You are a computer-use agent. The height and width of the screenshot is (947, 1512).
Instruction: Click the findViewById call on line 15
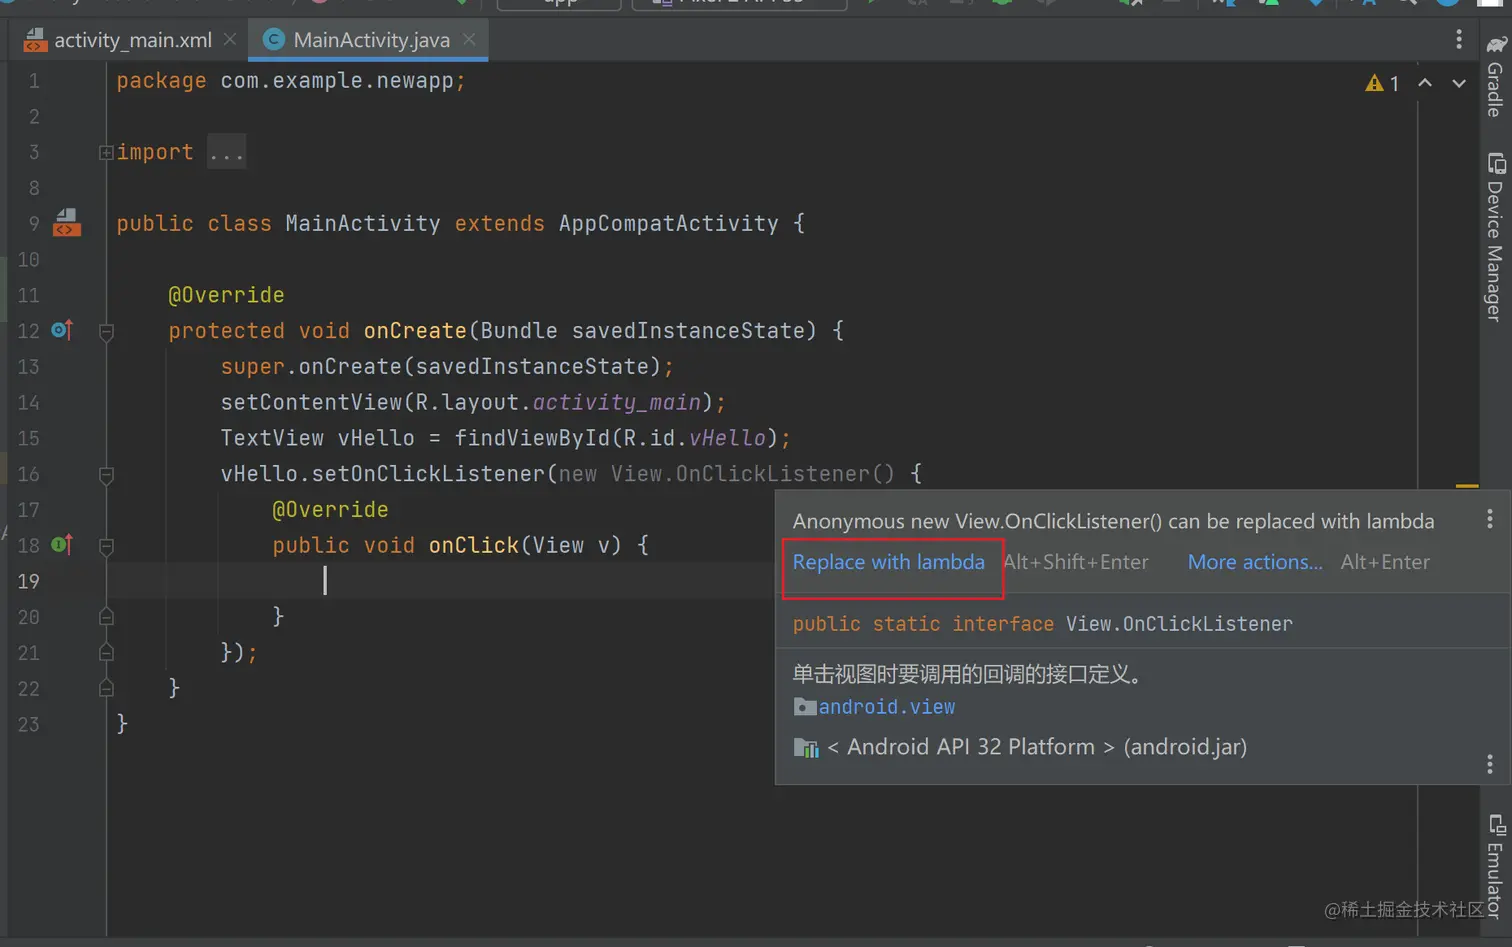pos(532,438)
